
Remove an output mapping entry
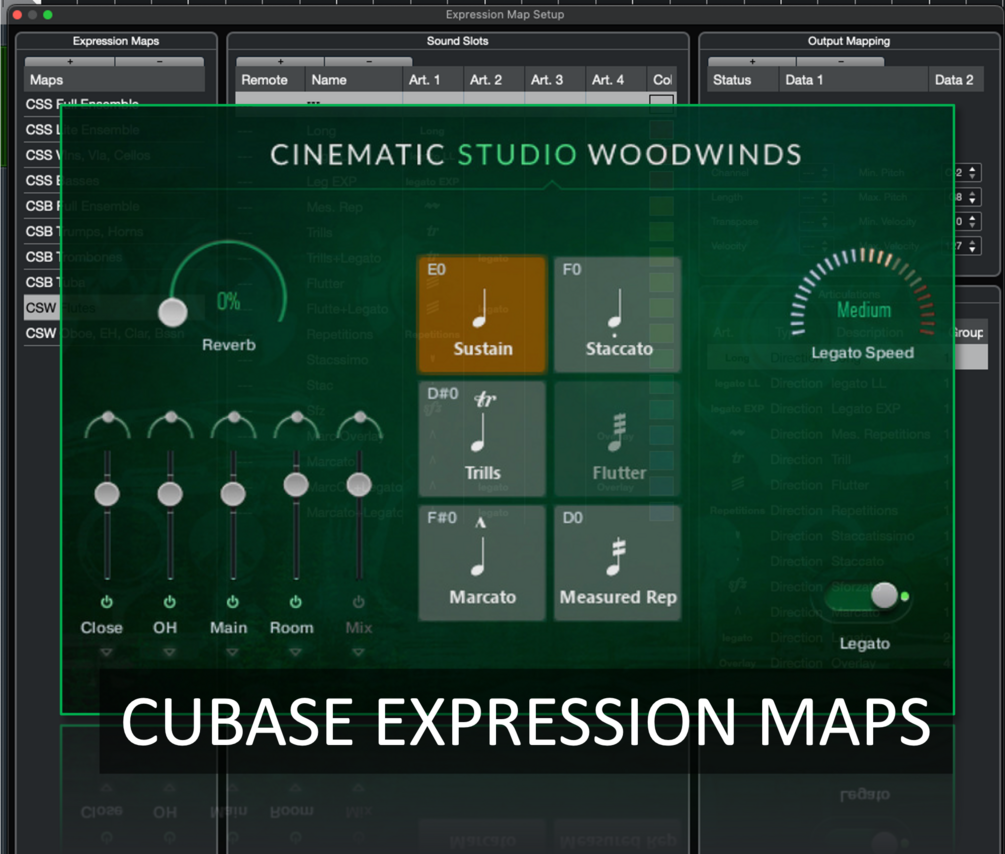[x=840, y=62]
